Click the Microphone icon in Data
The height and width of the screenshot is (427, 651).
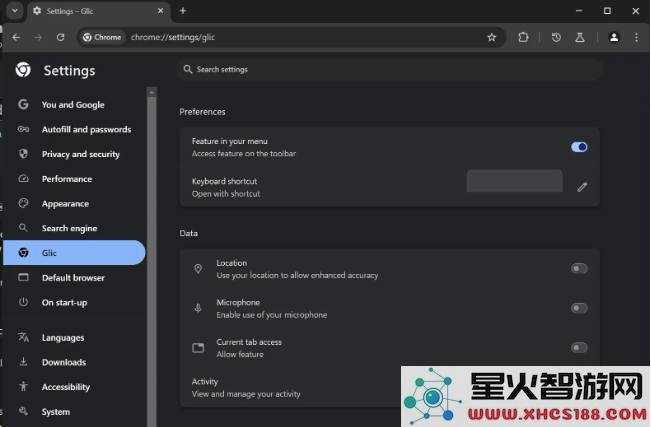click(198, 308)
